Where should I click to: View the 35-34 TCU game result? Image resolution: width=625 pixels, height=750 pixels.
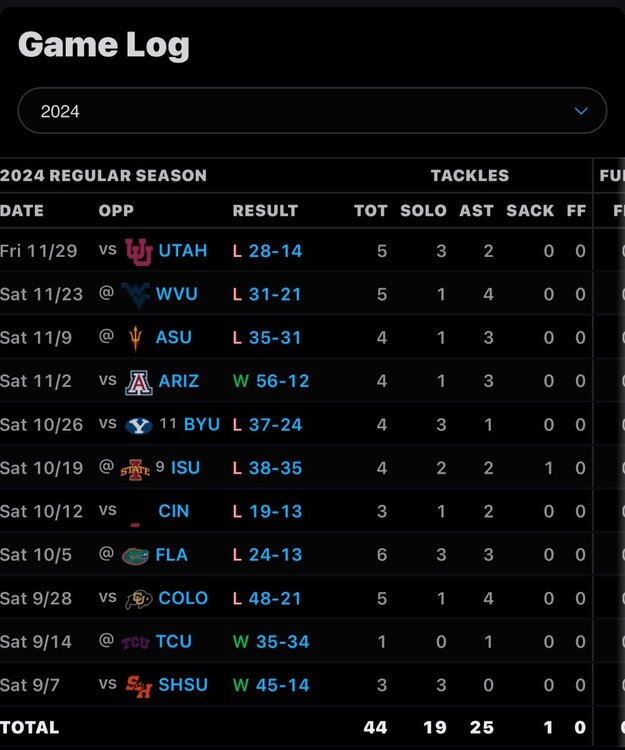coord(283,642)
